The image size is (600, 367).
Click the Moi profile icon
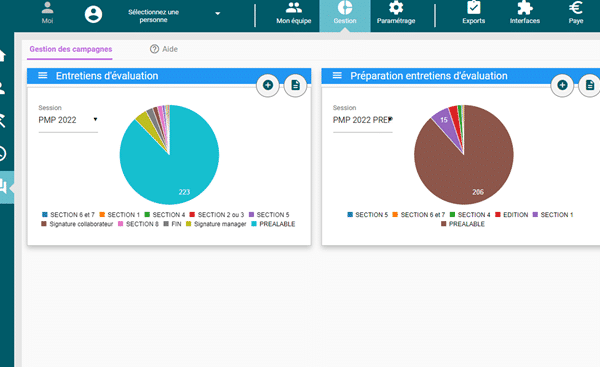[47, 8]
